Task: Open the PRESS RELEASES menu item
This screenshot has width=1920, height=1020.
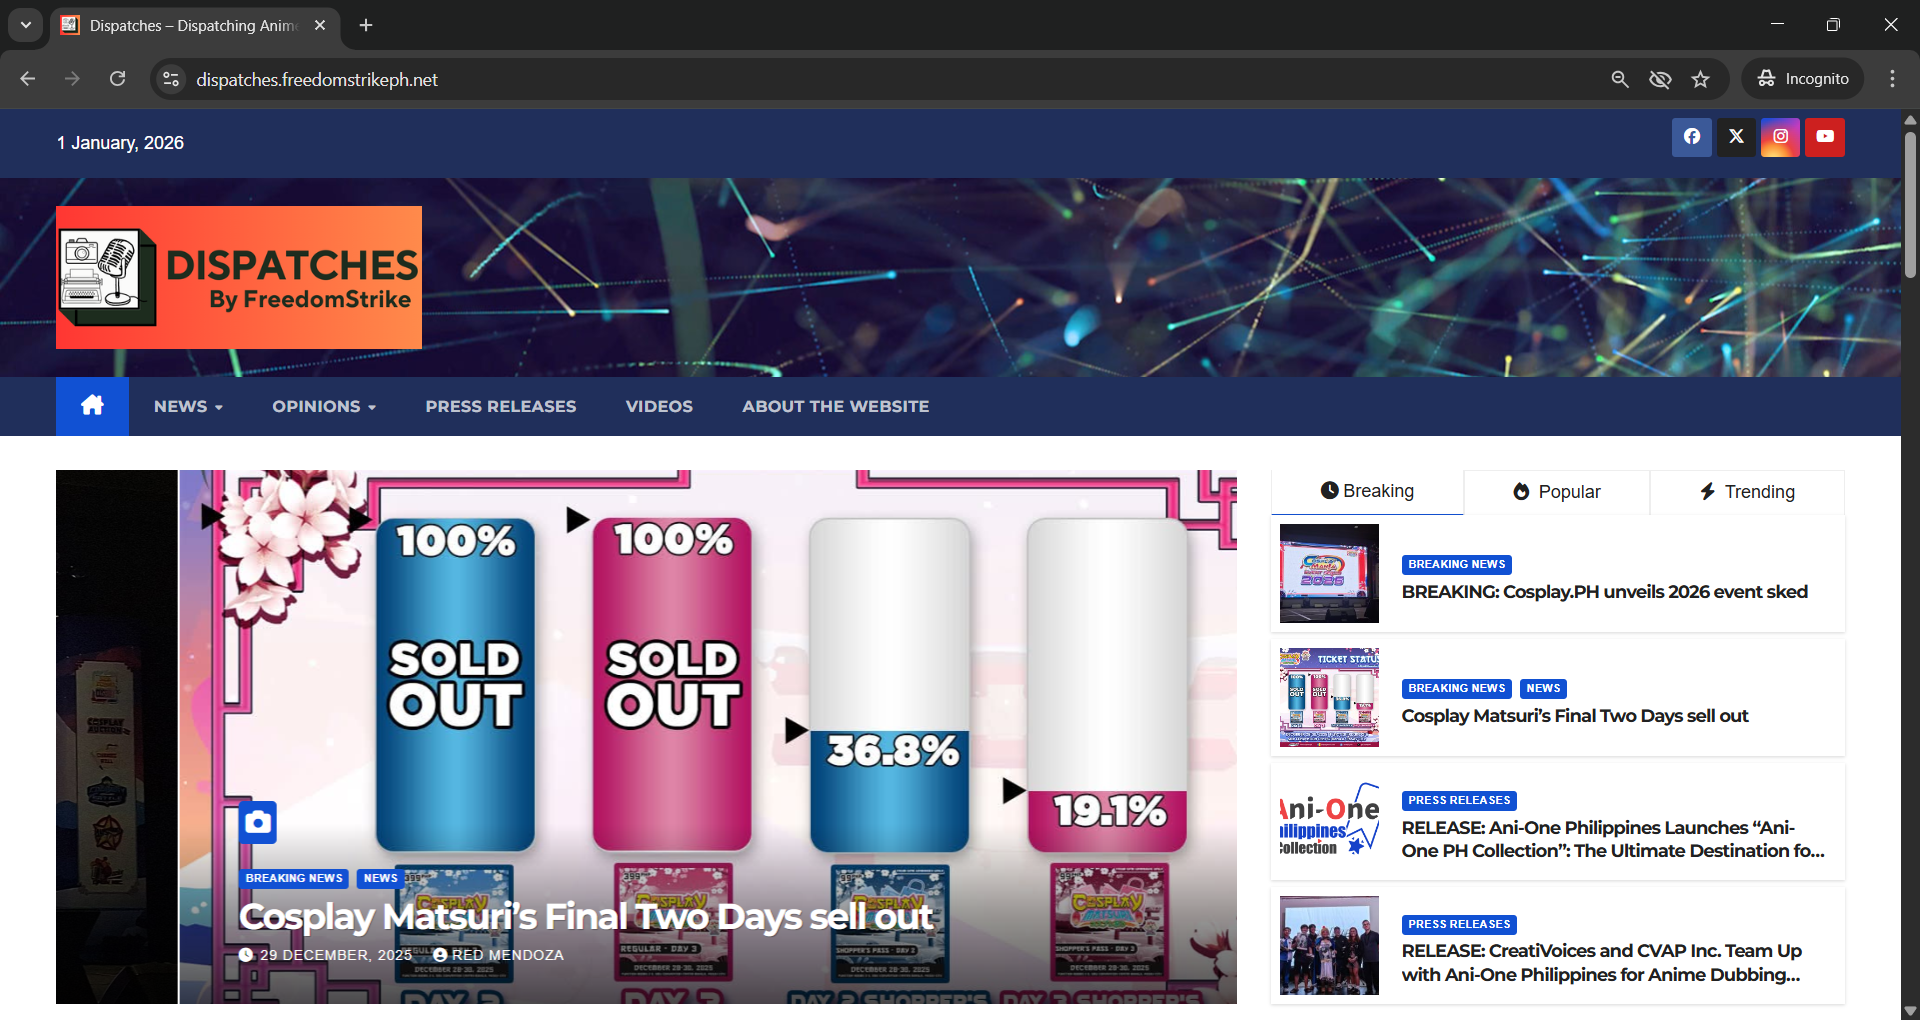Action: click(x=501, y=406)
